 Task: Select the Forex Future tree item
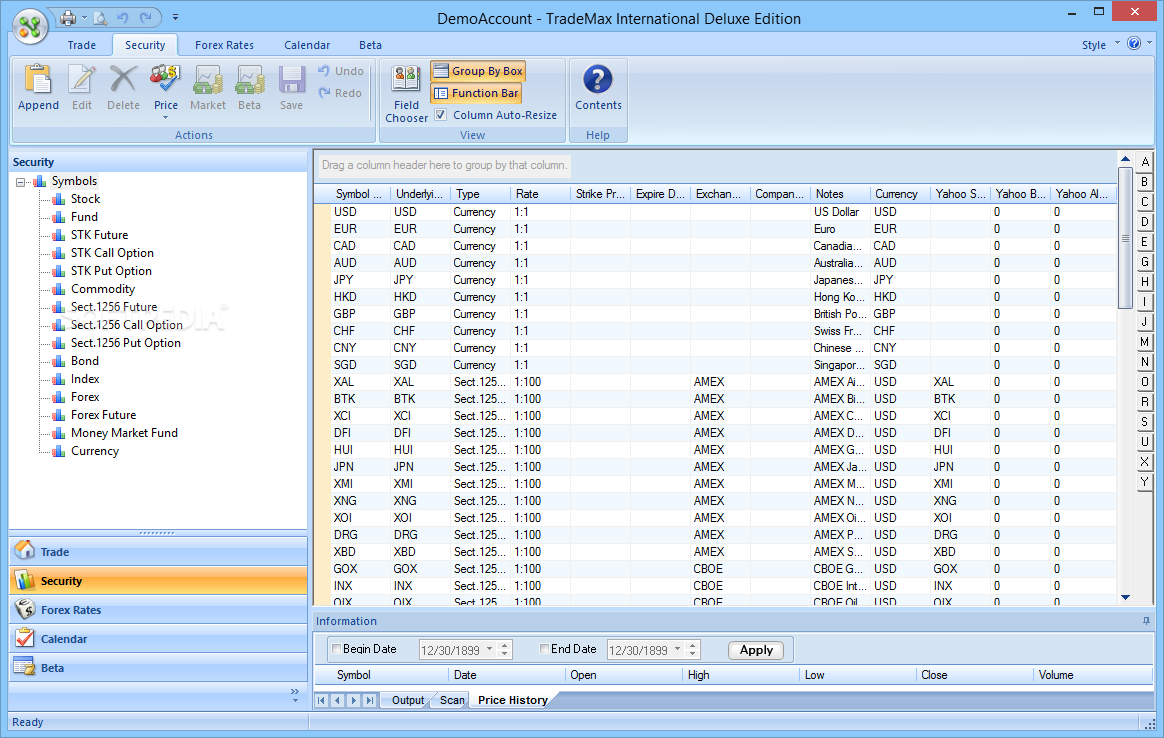(103, 415)
